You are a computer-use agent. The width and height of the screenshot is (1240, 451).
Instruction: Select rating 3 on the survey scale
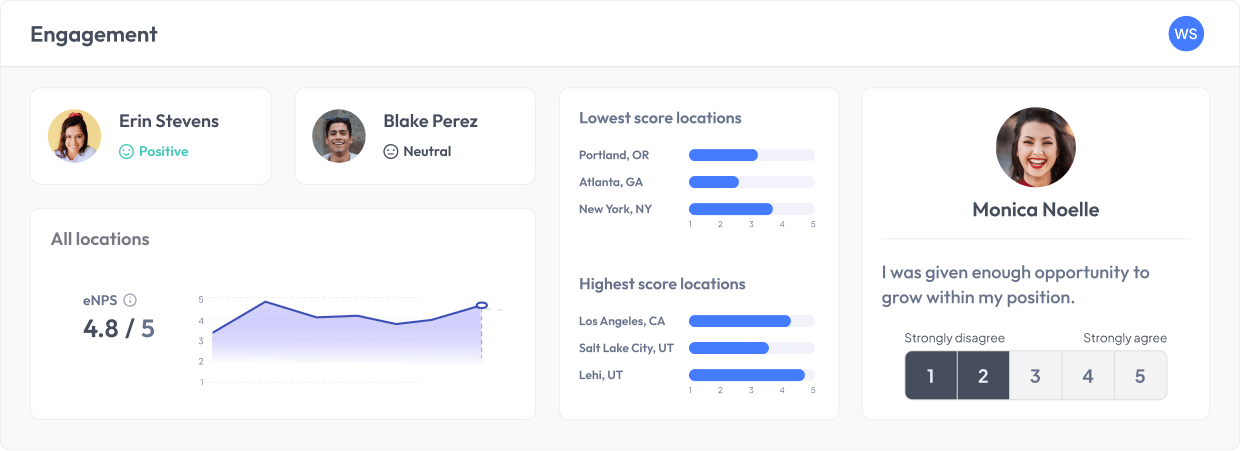point(1035,376)
